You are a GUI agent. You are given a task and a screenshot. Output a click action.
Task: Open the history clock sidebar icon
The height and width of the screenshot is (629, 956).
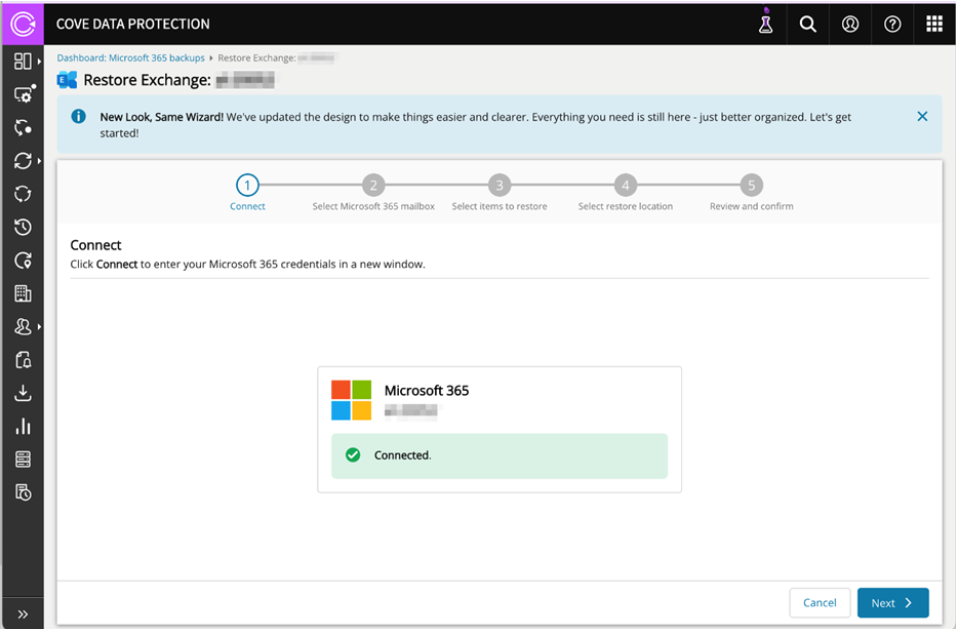pos(23,227)
